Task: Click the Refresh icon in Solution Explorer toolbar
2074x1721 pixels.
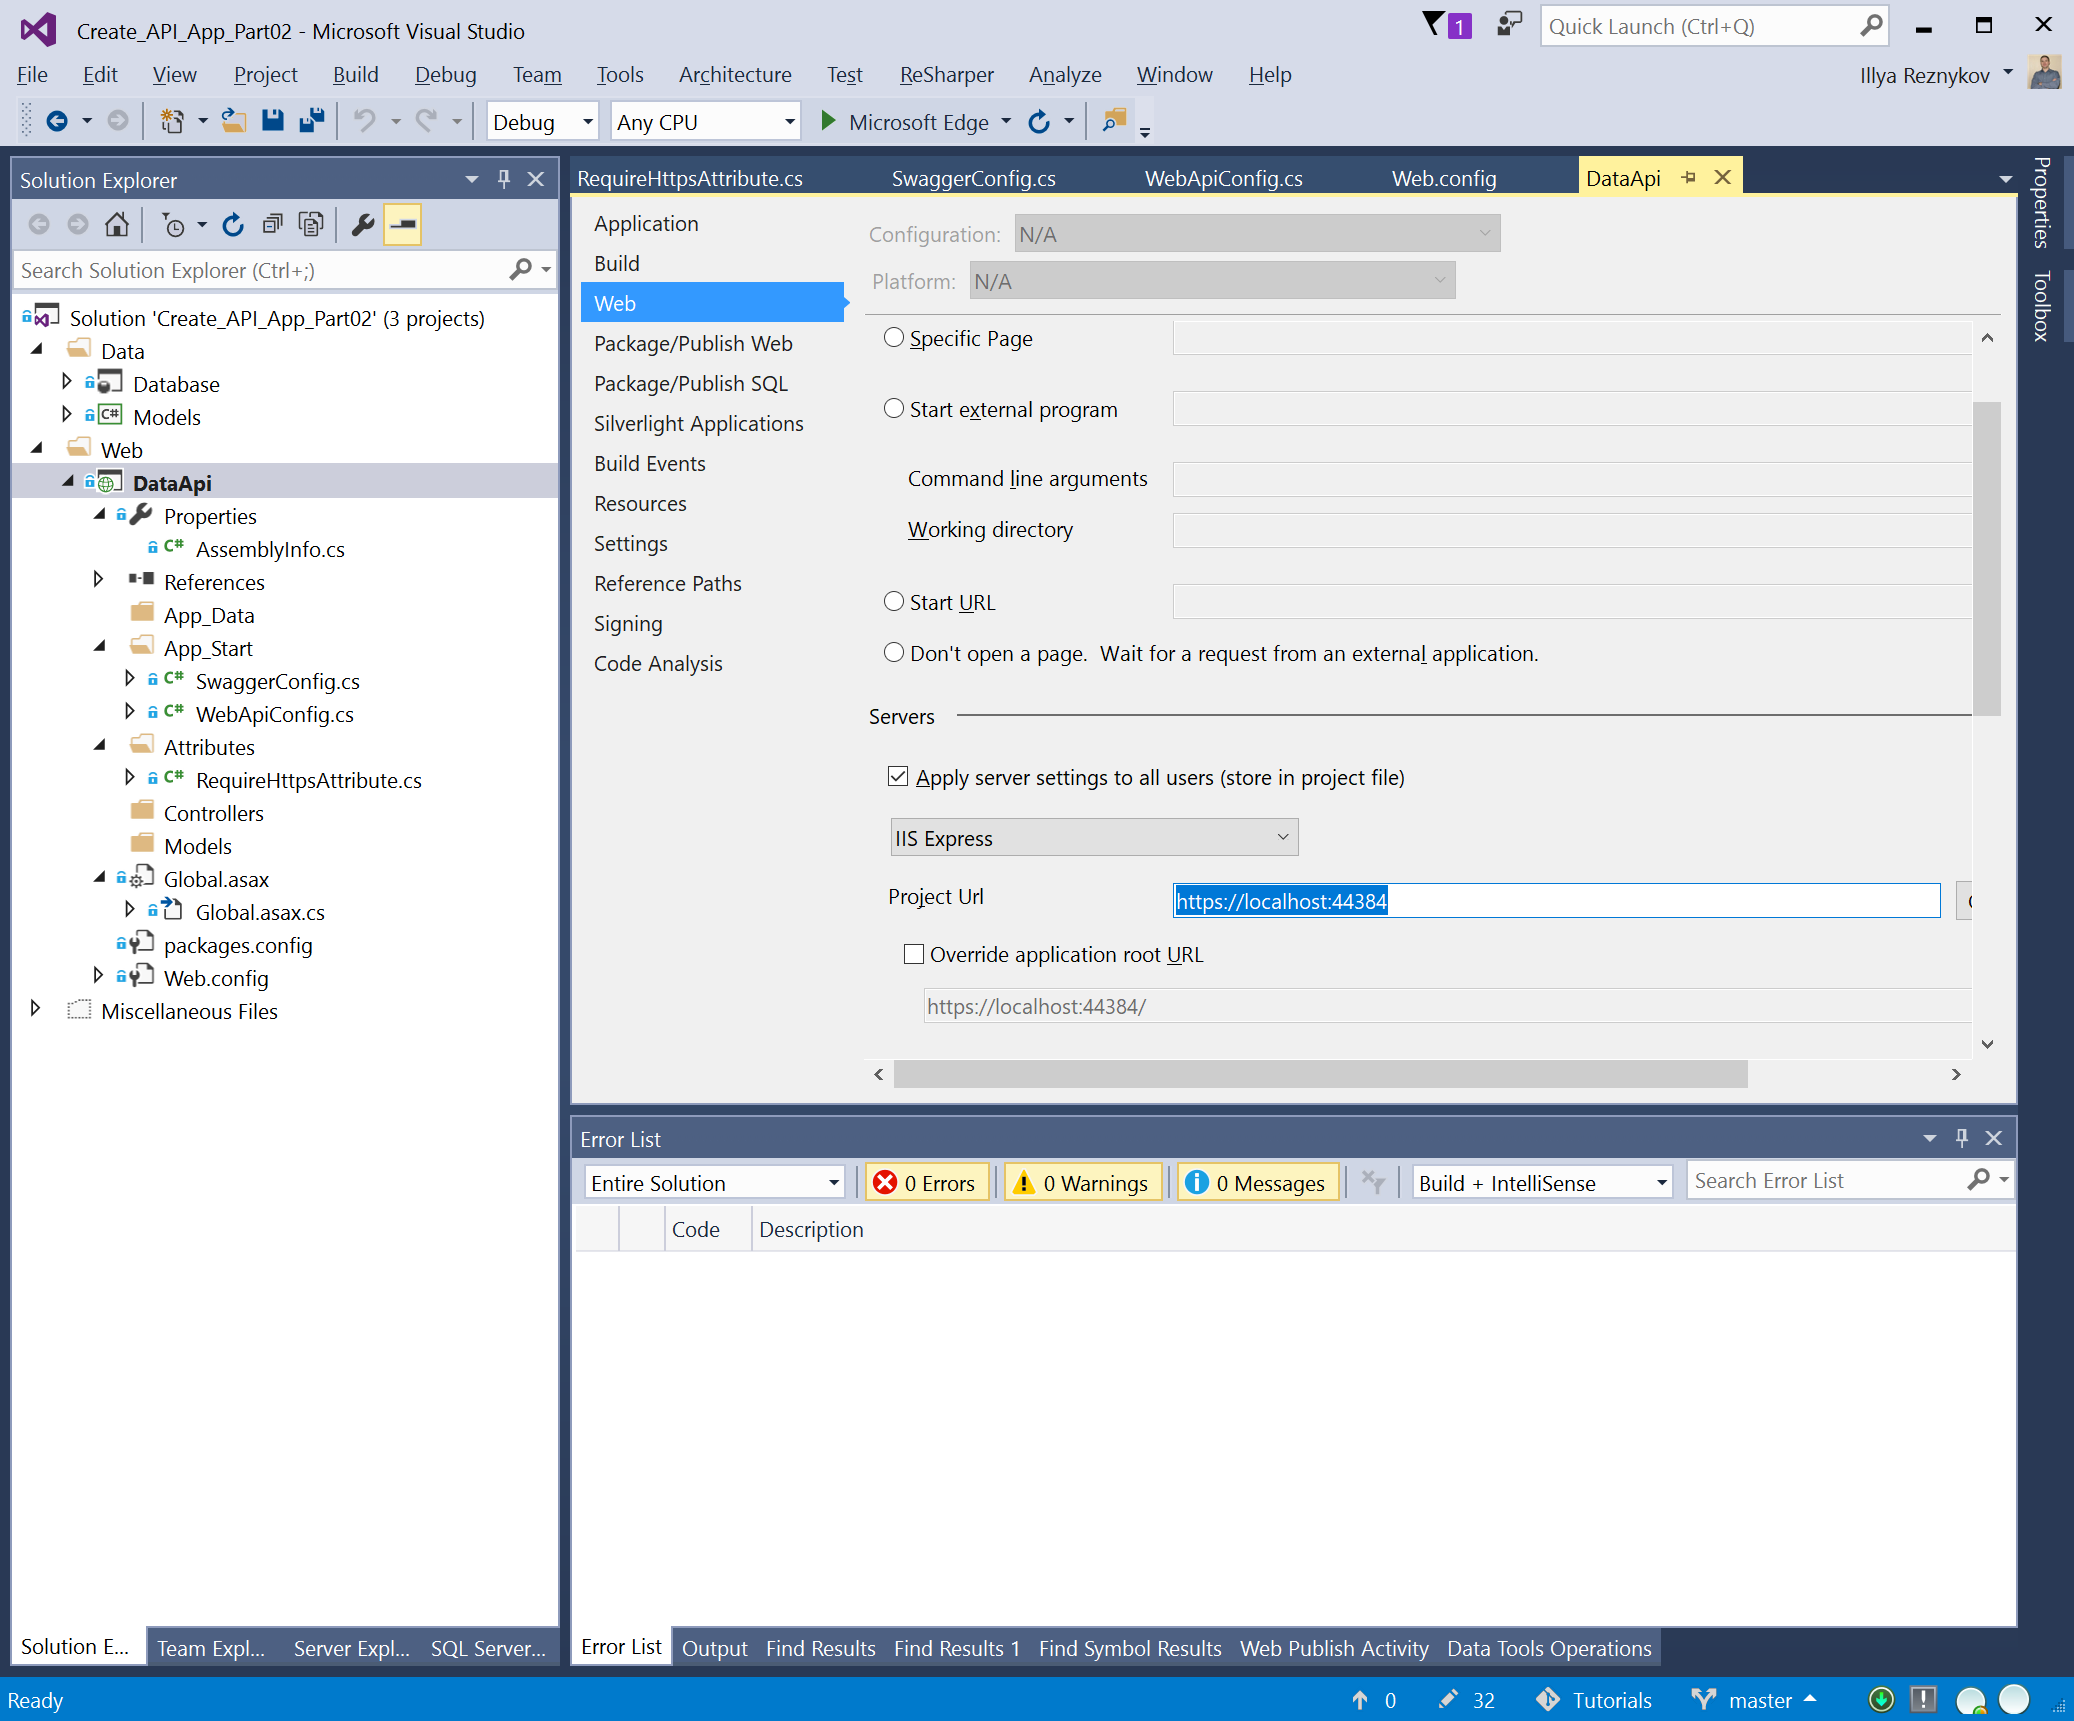Action: (233, 224)
